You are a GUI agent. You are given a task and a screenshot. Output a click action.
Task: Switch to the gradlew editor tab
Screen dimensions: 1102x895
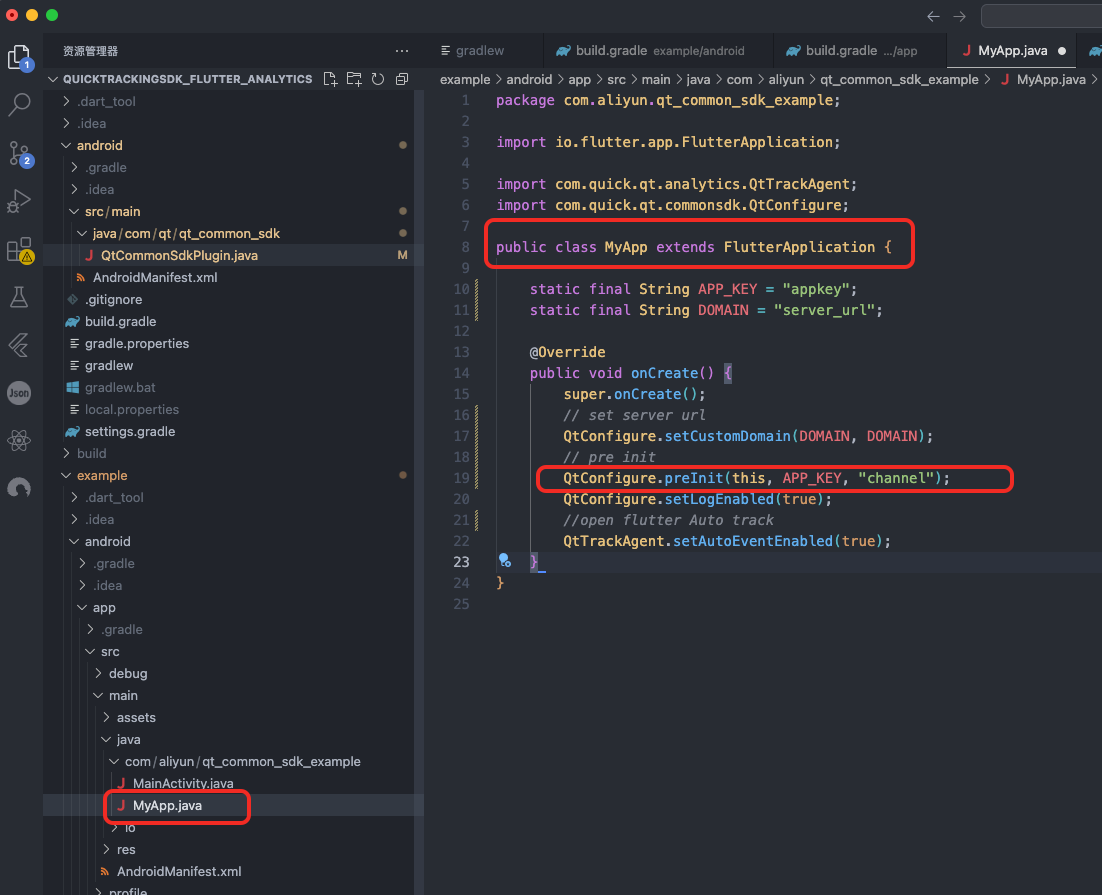(480, 50)
